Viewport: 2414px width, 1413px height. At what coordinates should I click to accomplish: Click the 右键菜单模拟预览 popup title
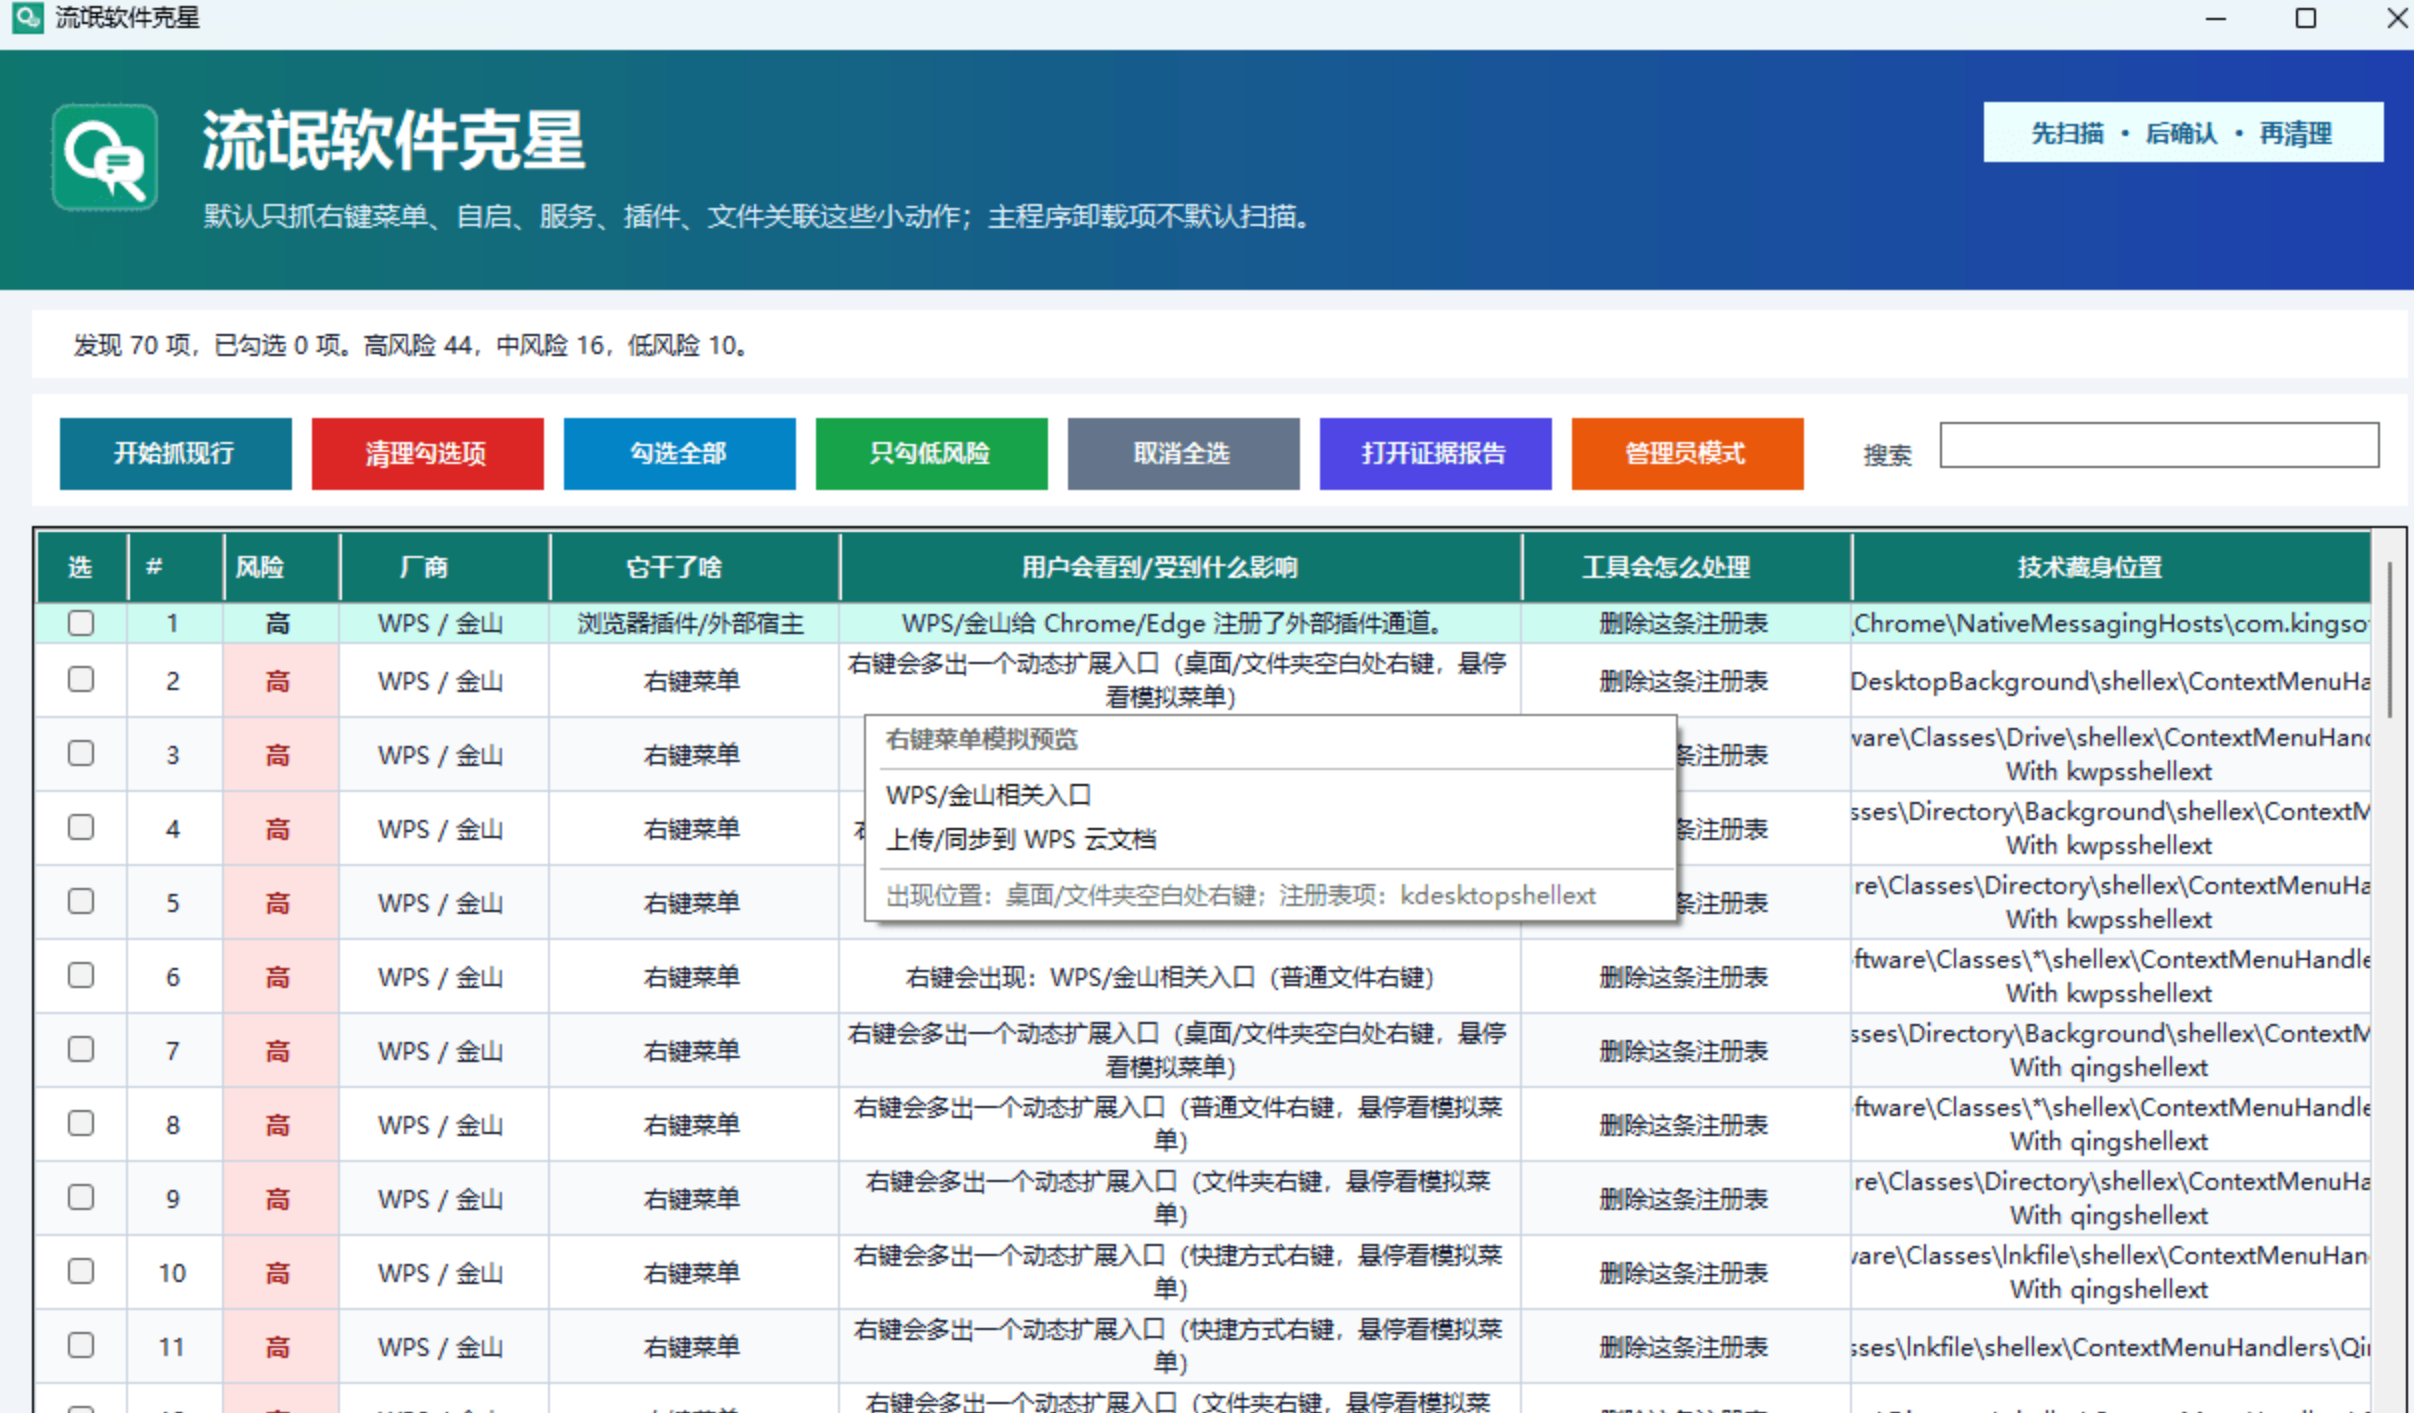tap(982, 739)
